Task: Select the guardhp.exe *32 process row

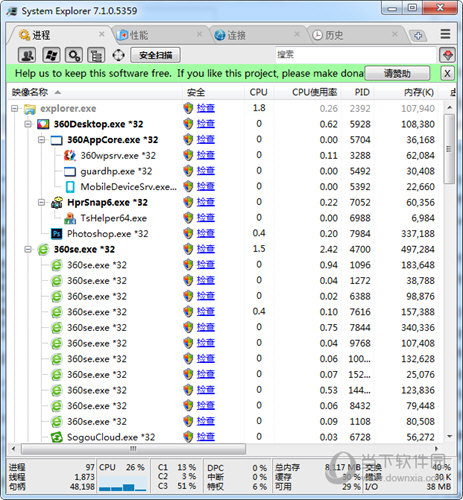Action: [x=226, y=171]
